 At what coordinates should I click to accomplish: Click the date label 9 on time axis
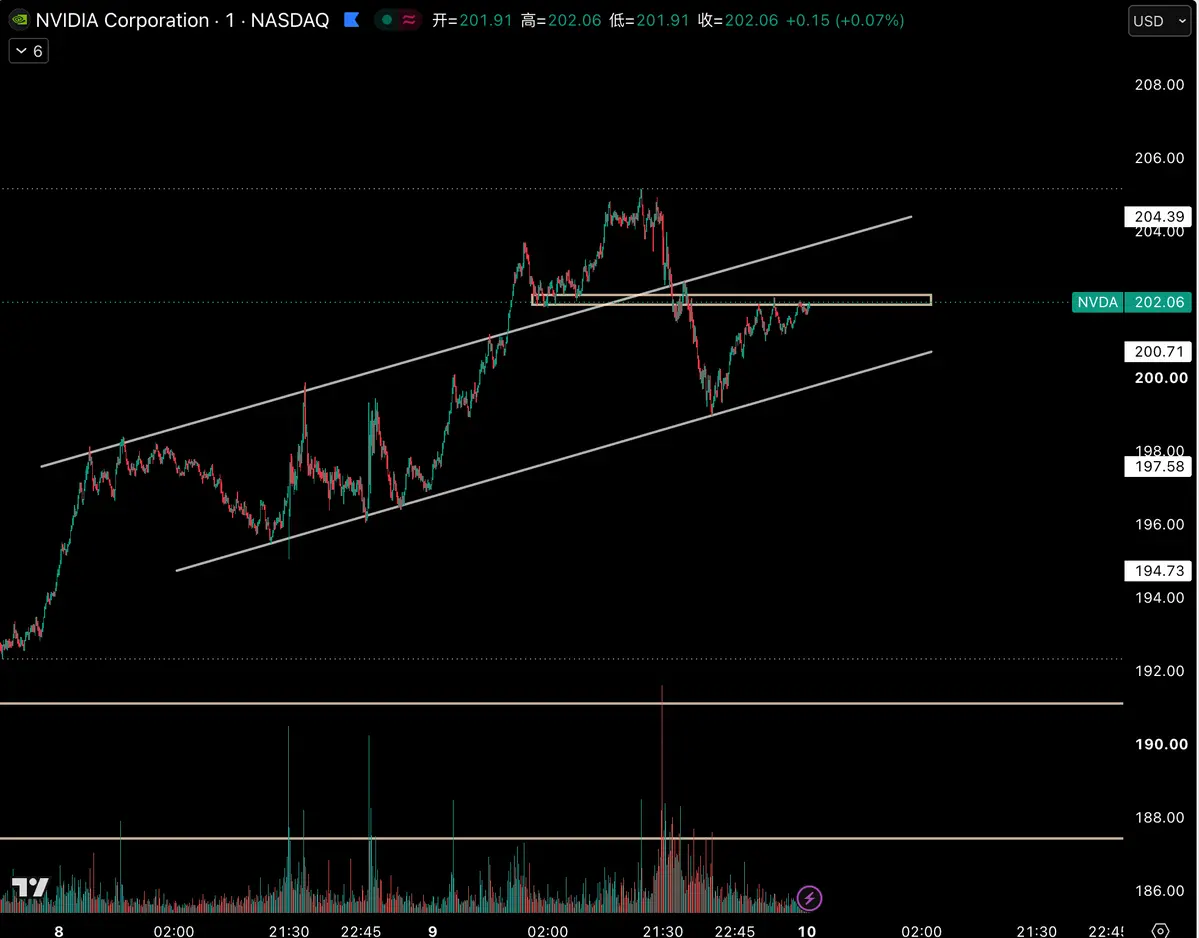433,931
